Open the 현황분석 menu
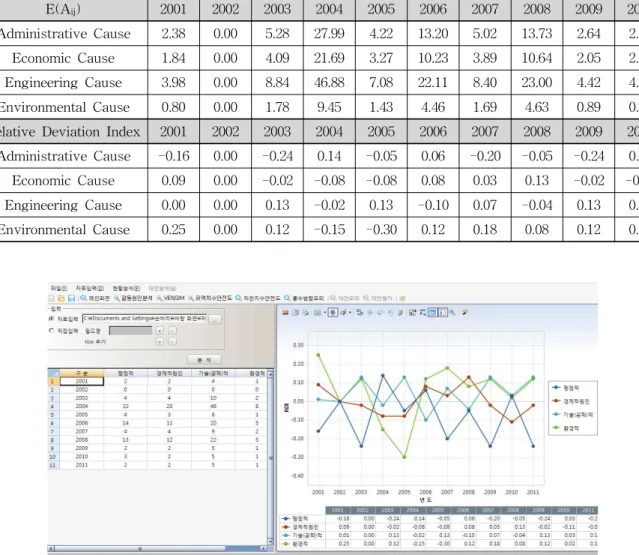Image resolution: width=639 pixels, height=555 pixels. pyautogui.click(x=126, y=288)
